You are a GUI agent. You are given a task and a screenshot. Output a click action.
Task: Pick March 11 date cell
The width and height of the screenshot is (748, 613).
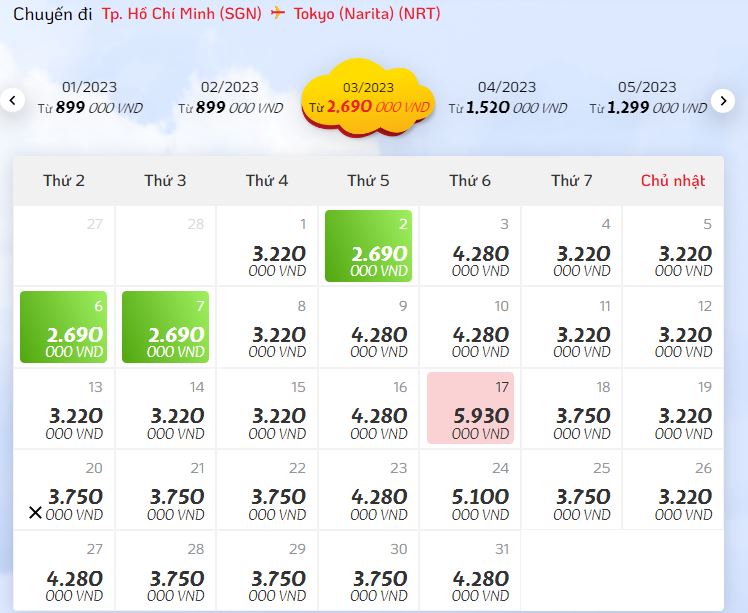(571, 327)
